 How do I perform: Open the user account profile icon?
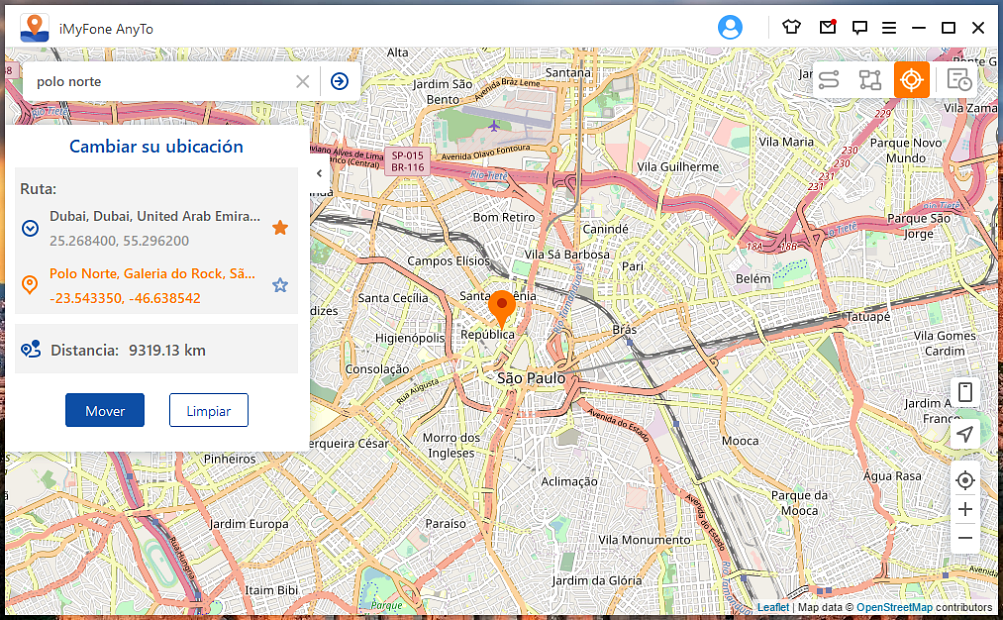coord(730,28)
